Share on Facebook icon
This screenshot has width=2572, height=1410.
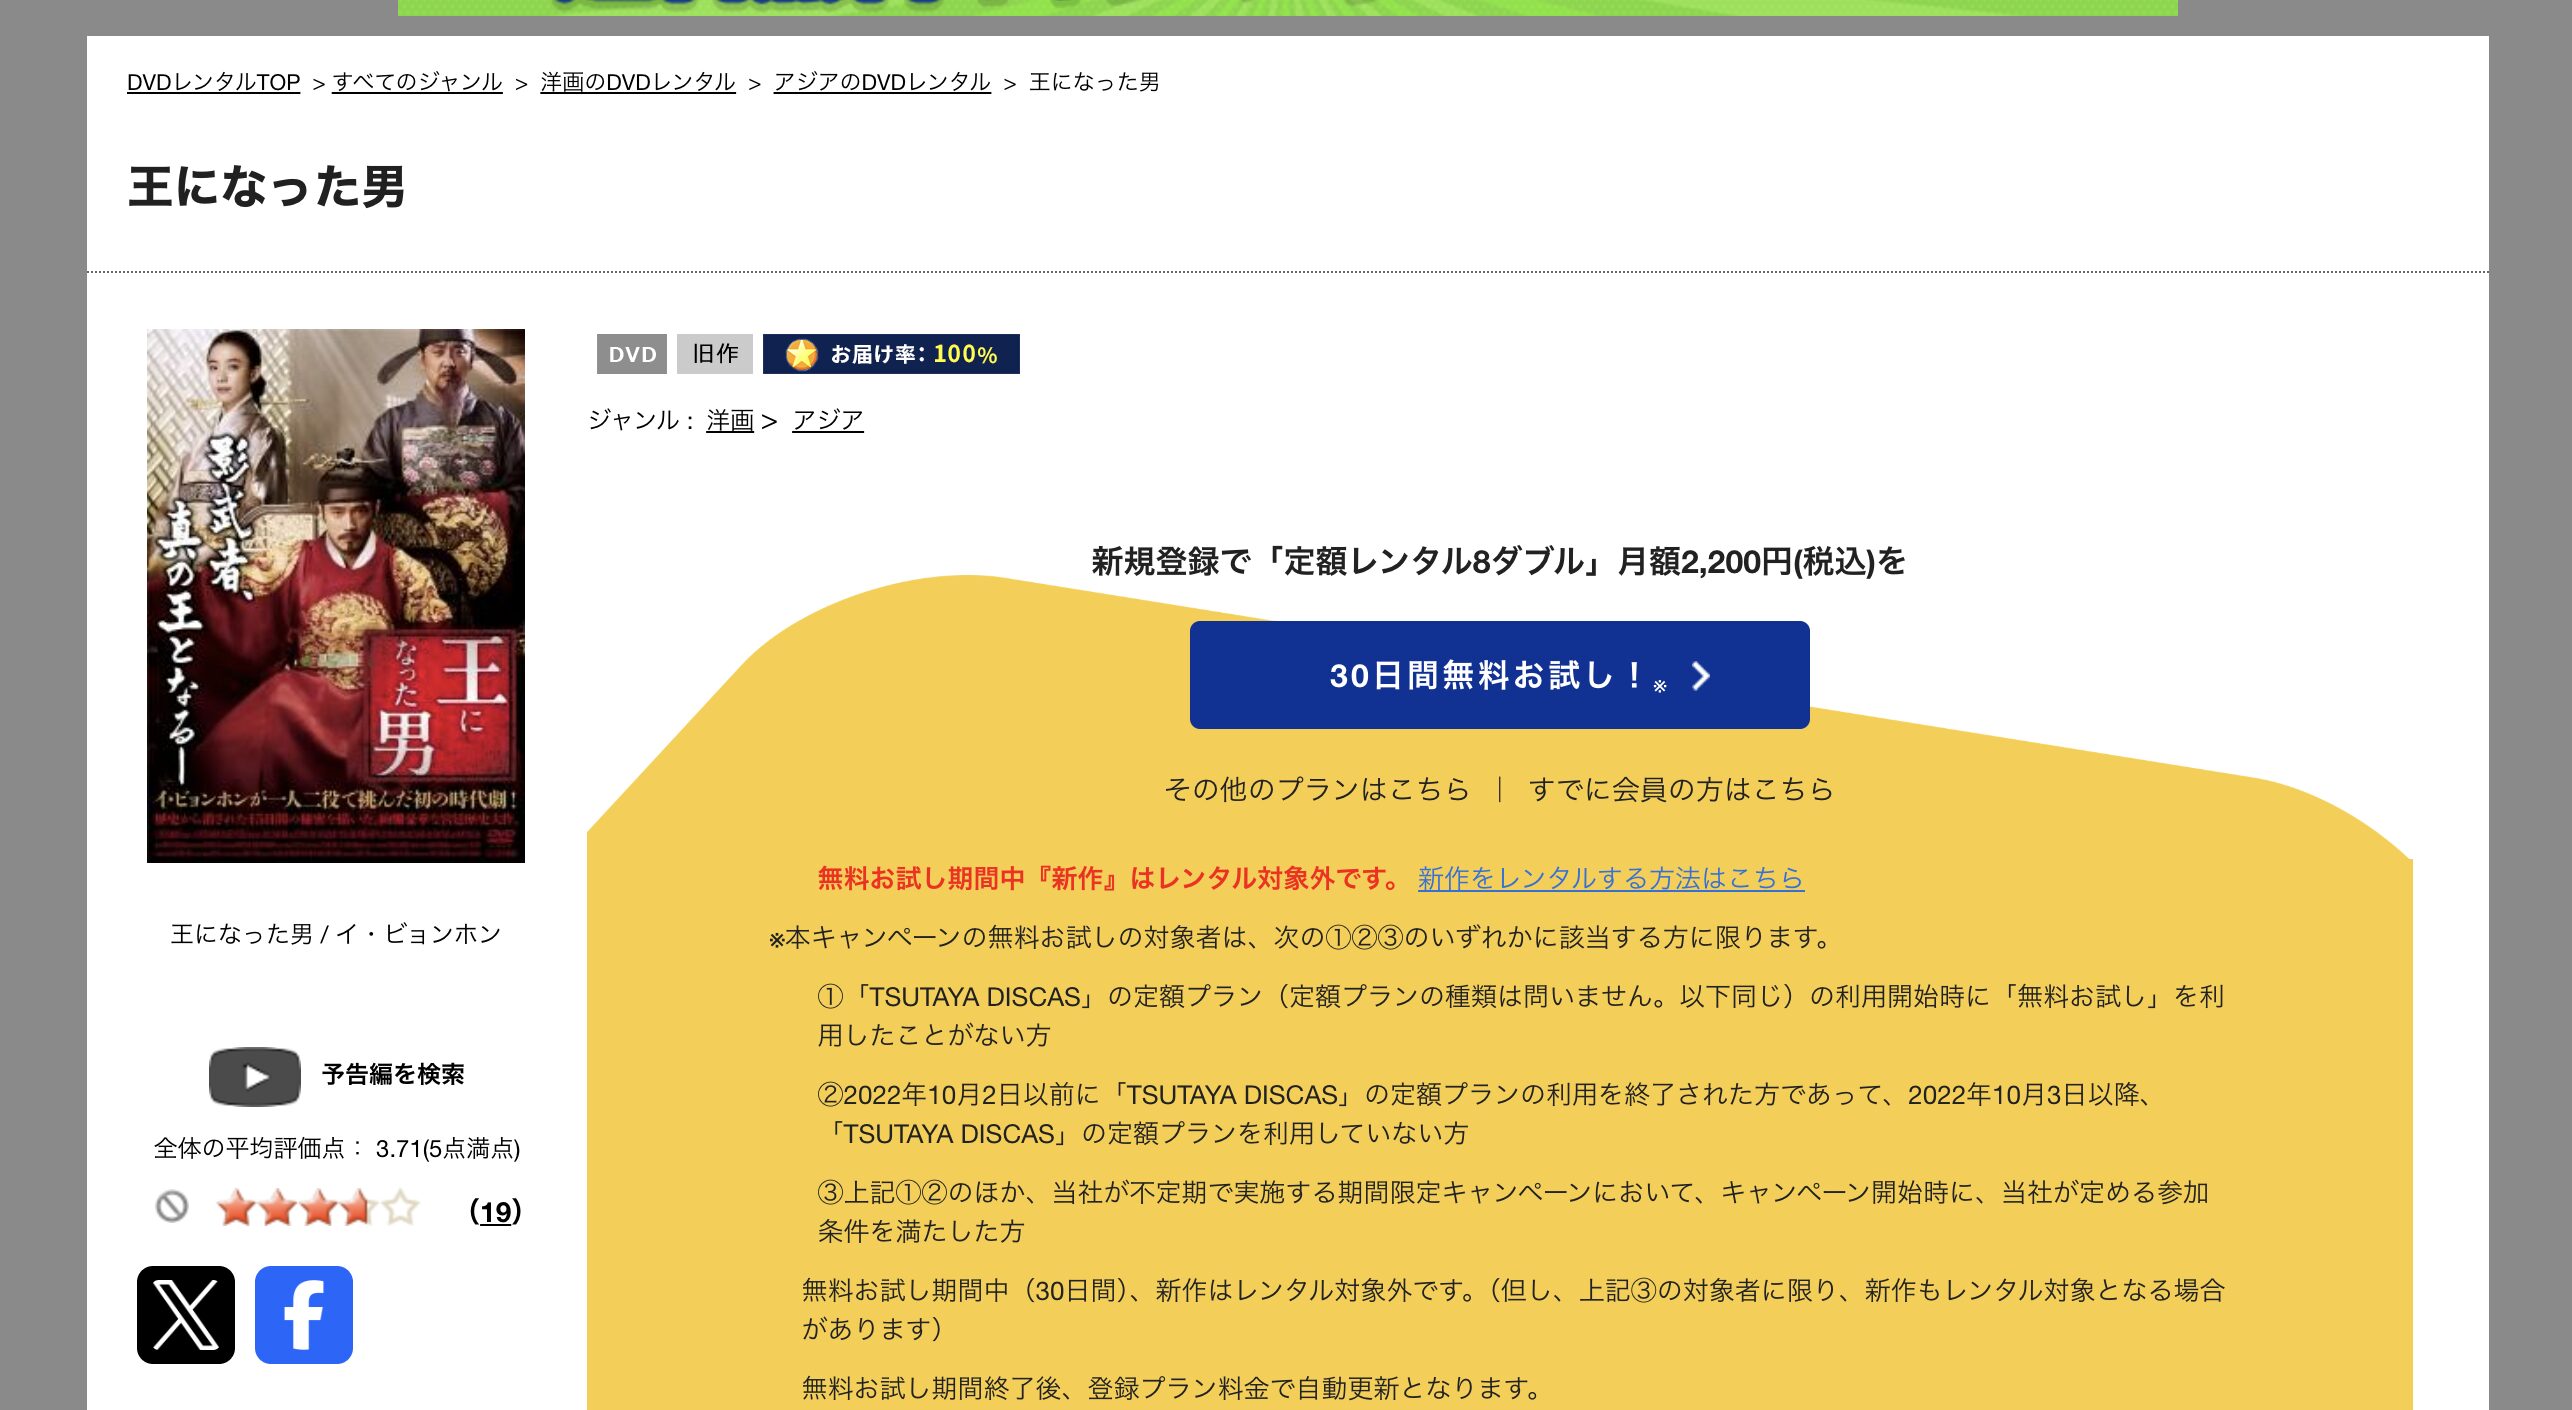(304, 1315)
